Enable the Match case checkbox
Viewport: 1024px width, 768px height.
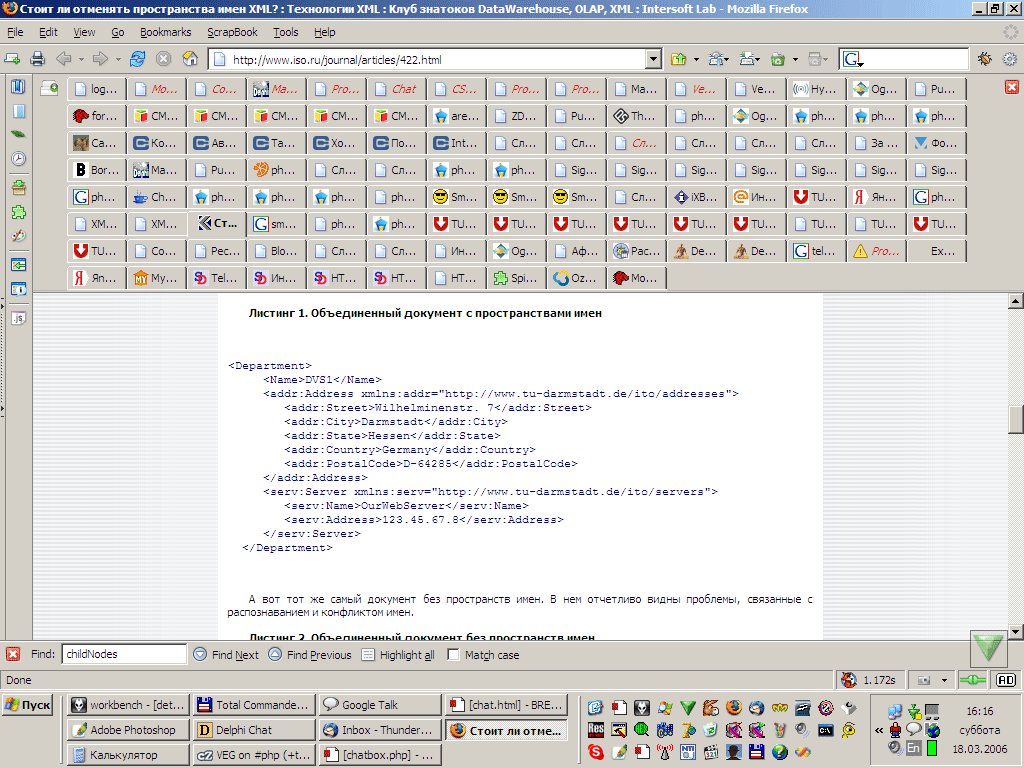tap(454, 655)
